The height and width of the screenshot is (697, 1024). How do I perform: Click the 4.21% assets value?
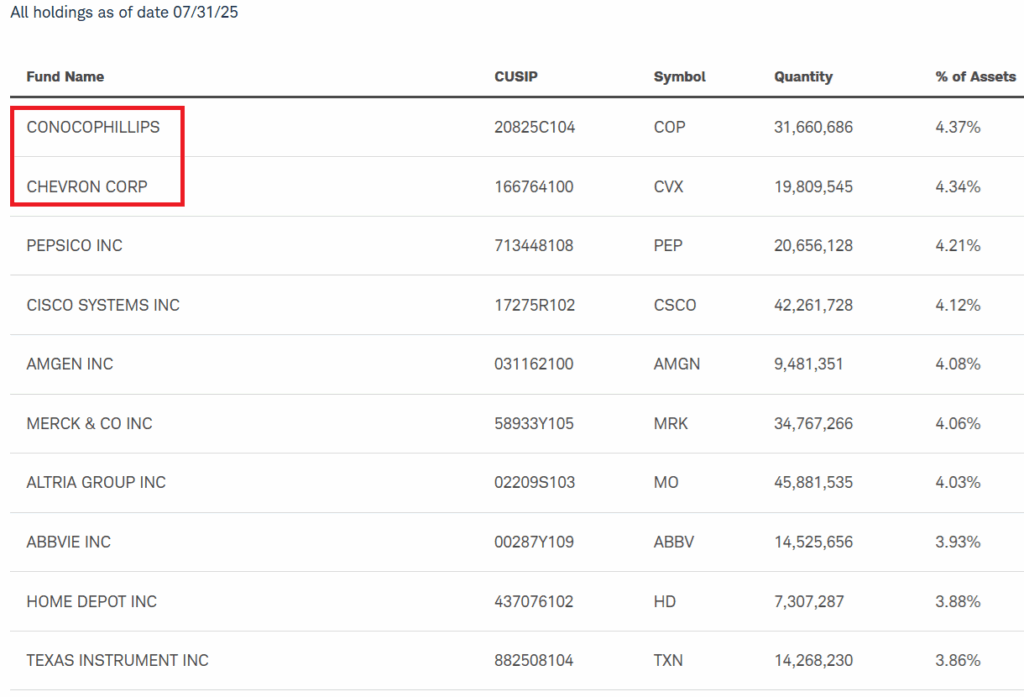click(958, 246)
